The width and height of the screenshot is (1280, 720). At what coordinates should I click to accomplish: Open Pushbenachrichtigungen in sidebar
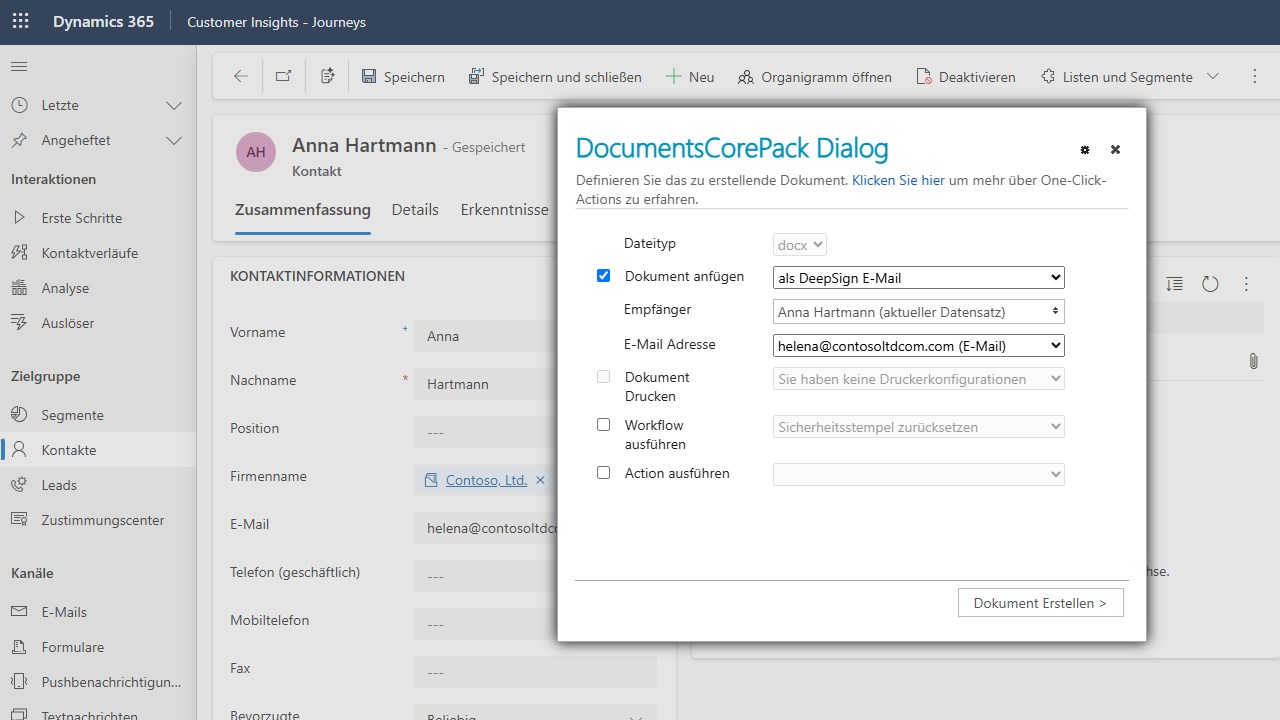(98, 682)
